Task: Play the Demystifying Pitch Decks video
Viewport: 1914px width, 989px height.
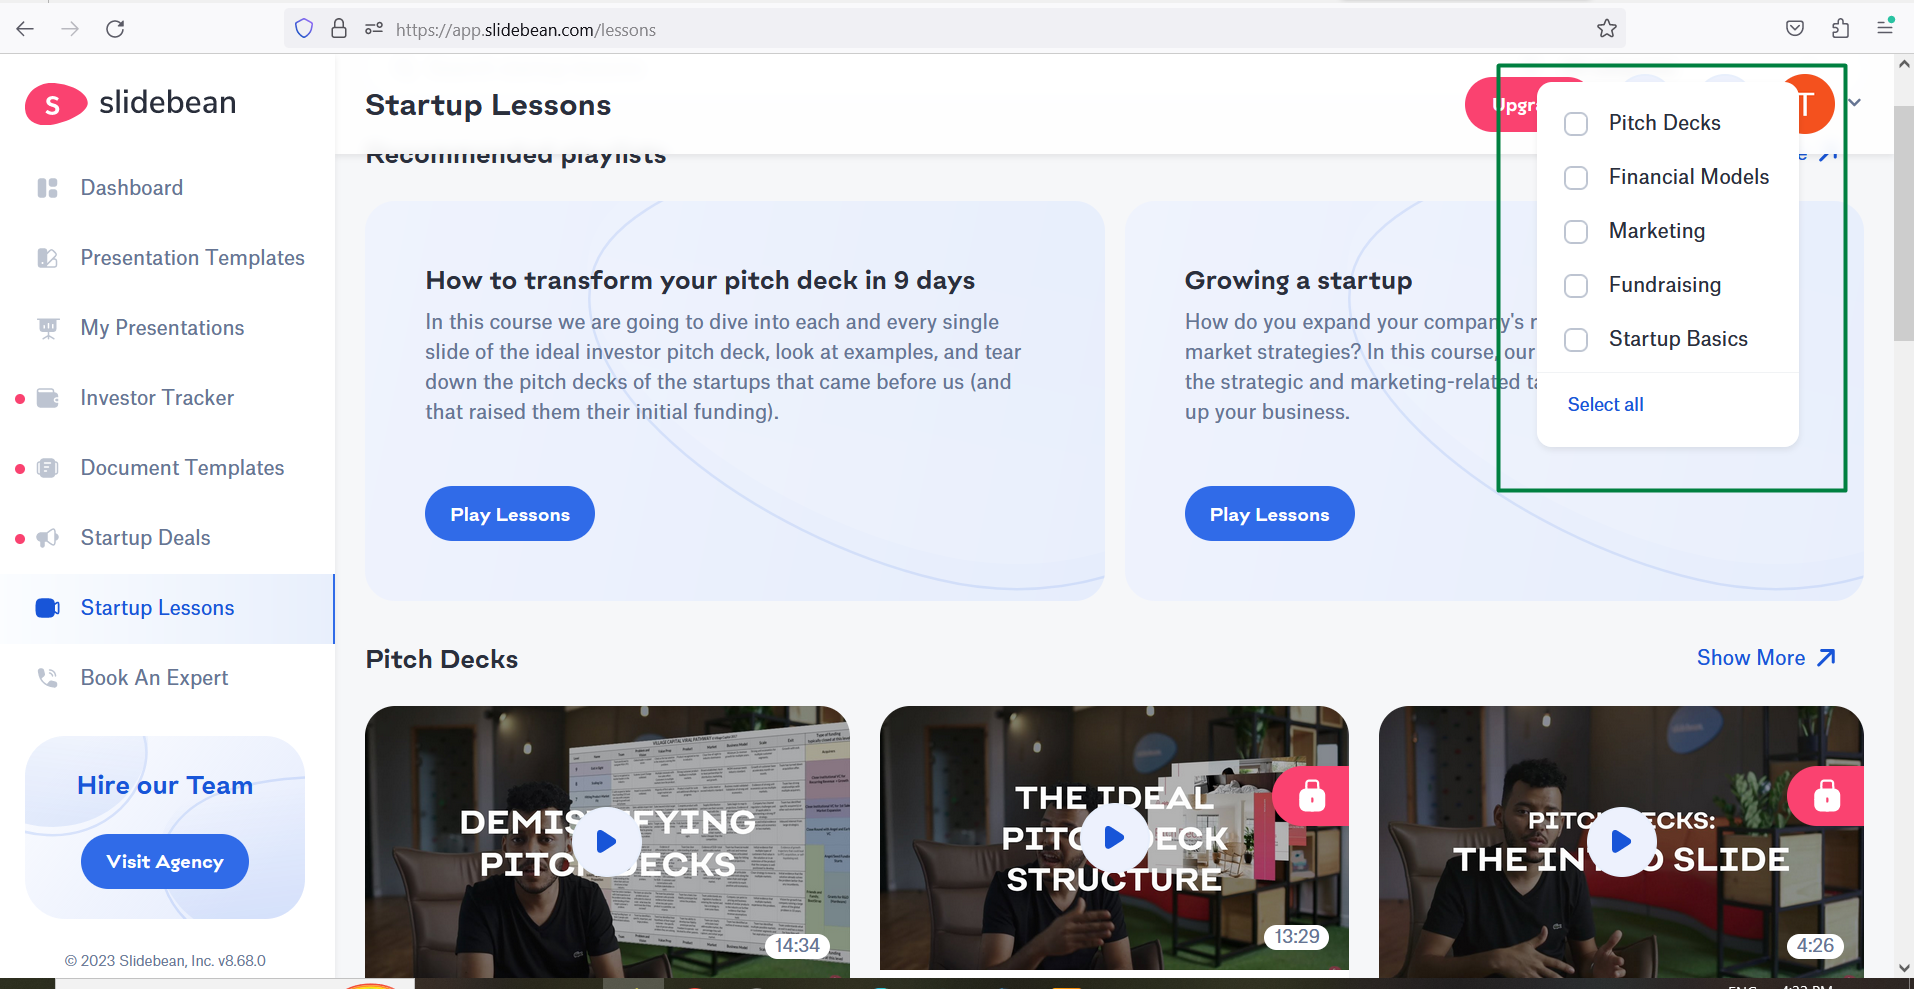Action: [606, 841]
